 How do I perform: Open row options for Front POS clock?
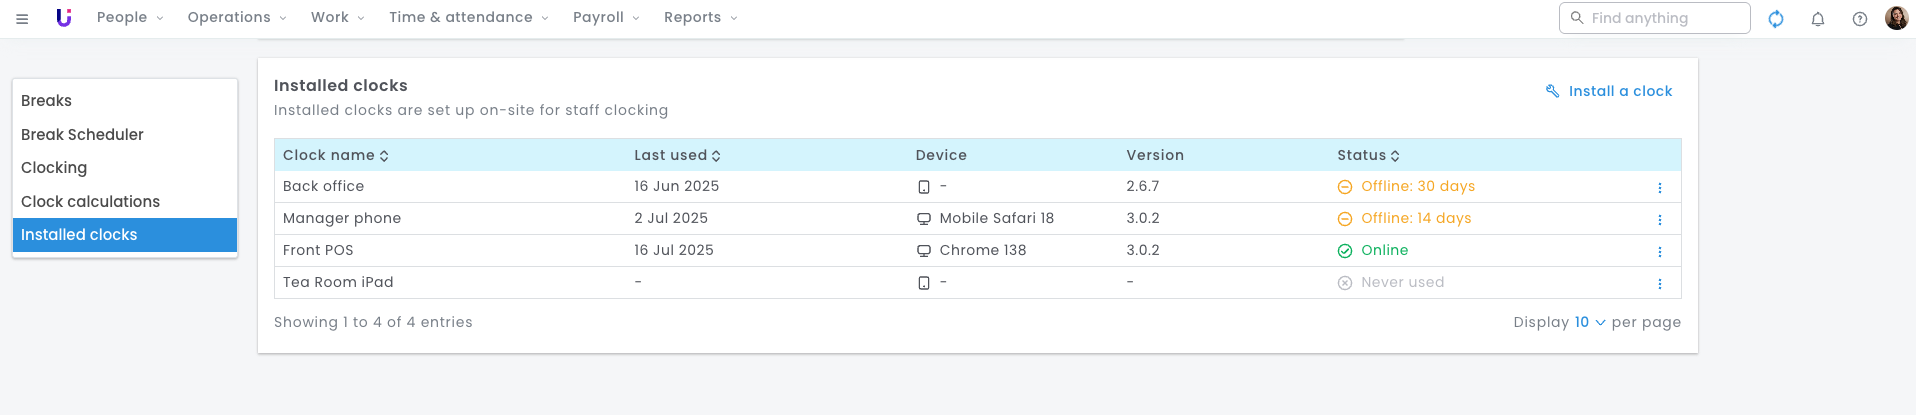pyautogui.click(x=1660, y=252)
